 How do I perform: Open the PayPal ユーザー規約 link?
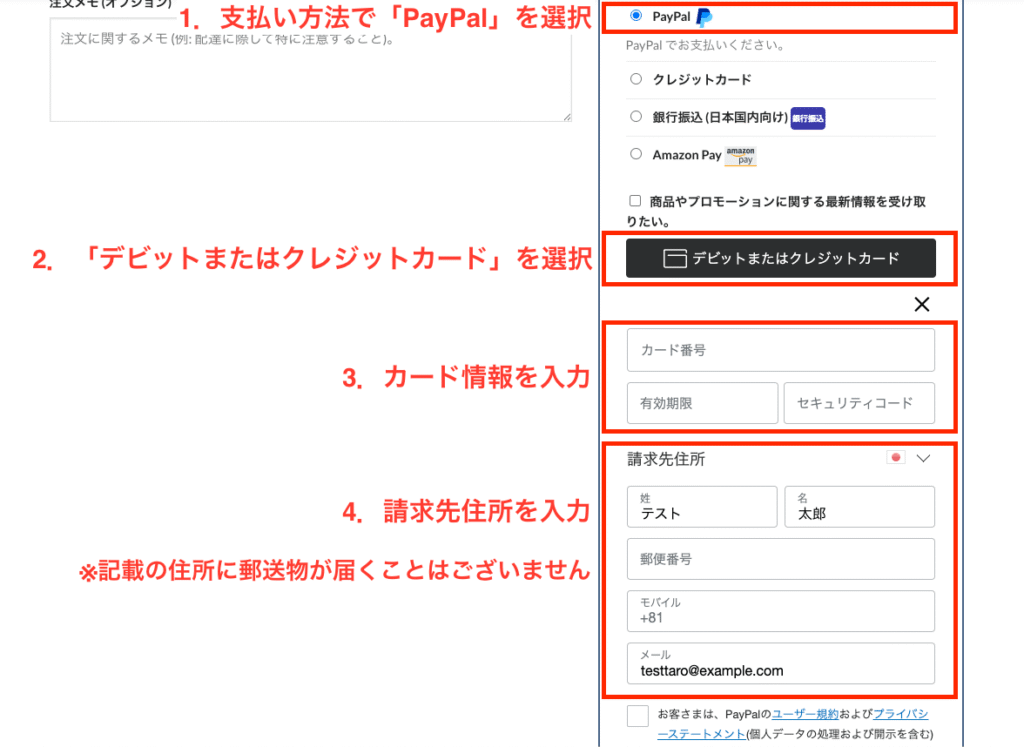tap(806, 715)
